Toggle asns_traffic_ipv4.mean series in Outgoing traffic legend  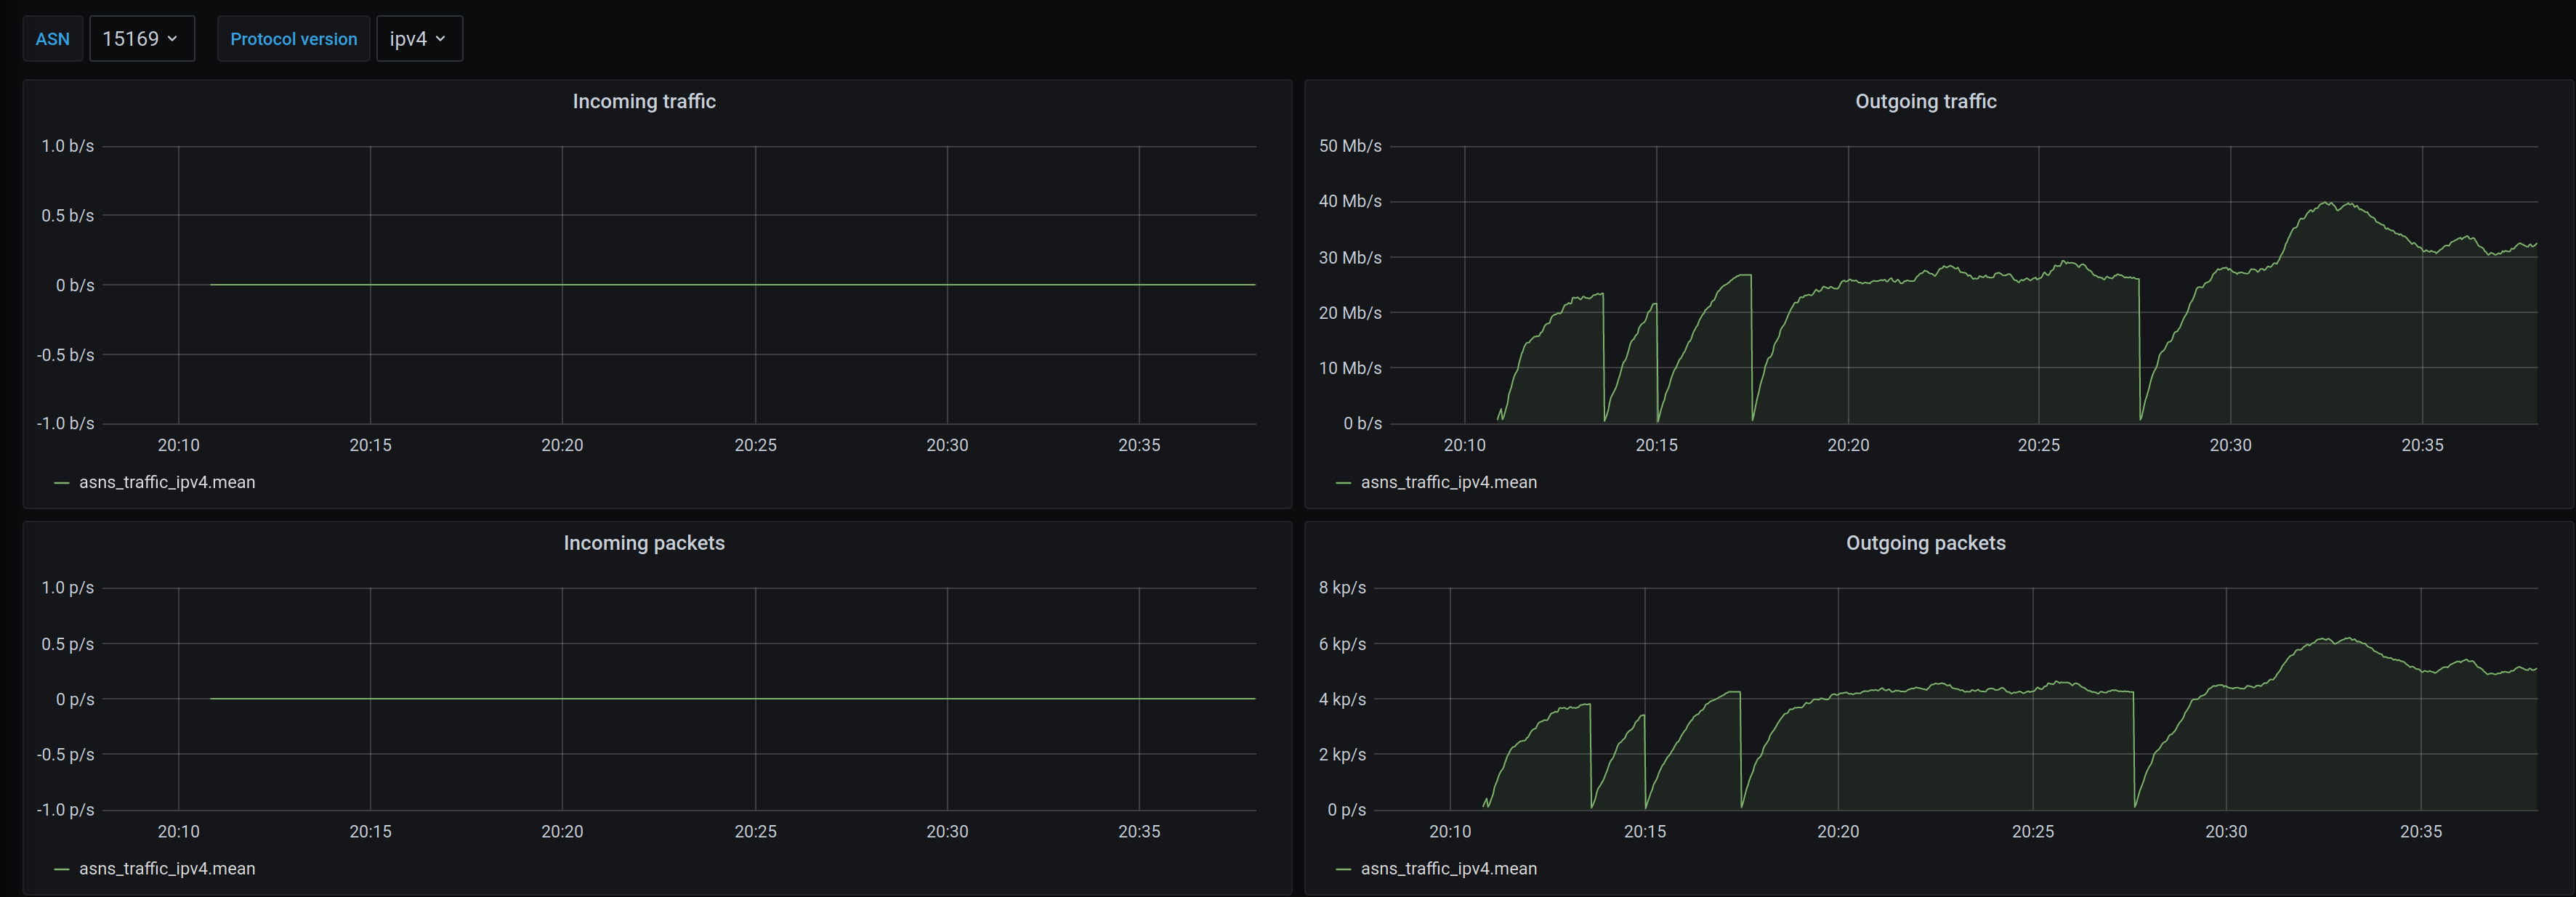(x=1448, y=482)
